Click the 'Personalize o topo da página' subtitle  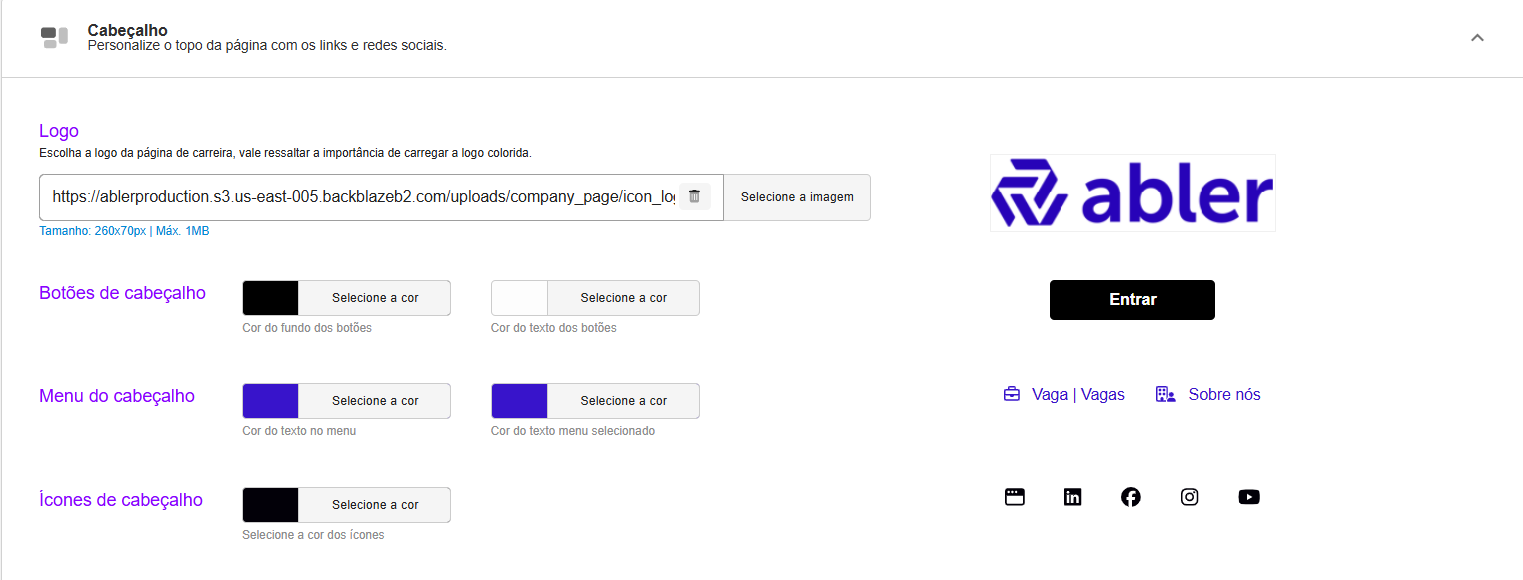tap(267, 45)
